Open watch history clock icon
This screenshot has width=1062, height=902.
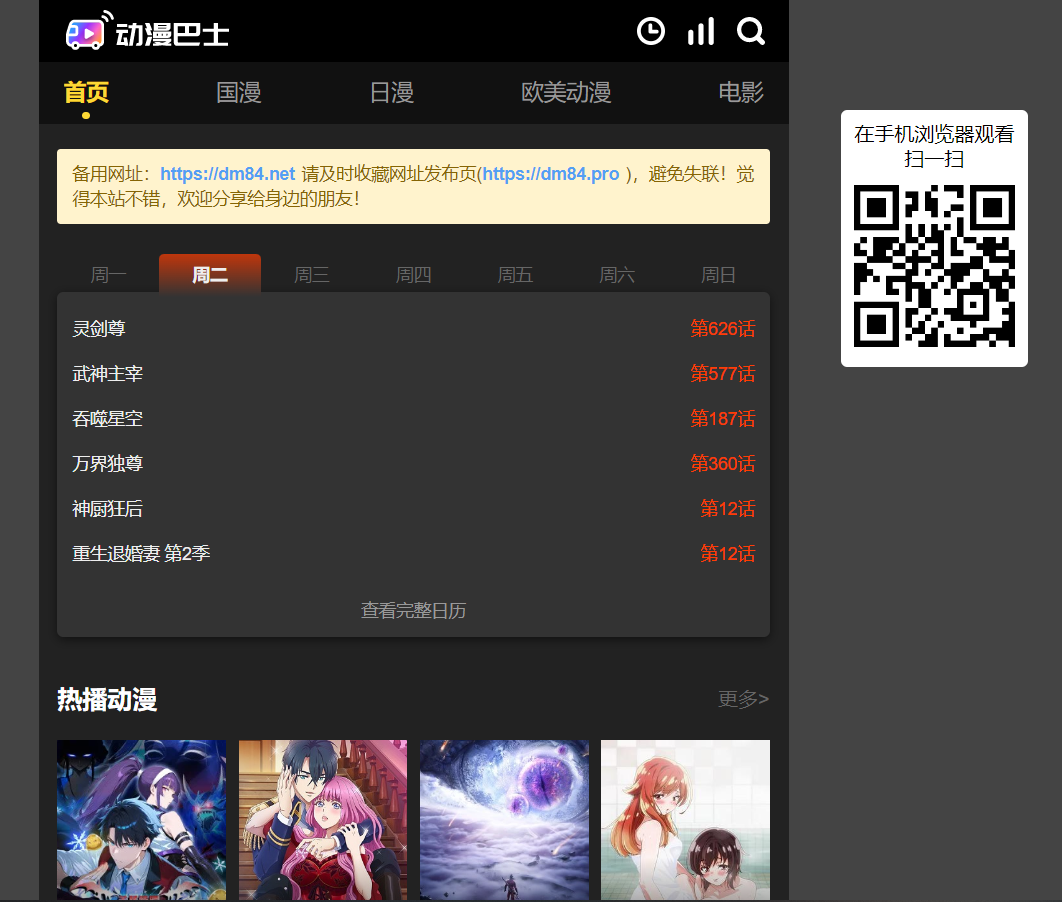pyautogui.click(x=651, y=32)
